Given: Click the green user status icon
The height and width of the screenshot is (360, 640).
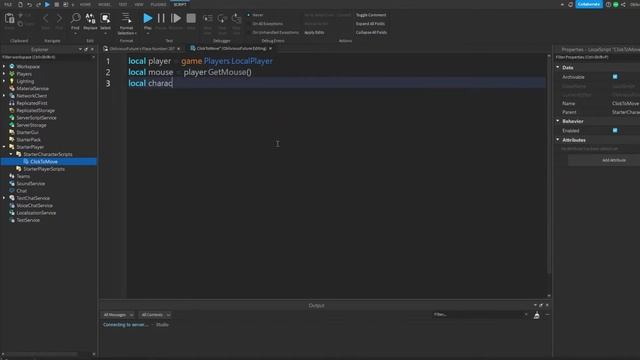Looking at the screenshot, I should 616,4.
